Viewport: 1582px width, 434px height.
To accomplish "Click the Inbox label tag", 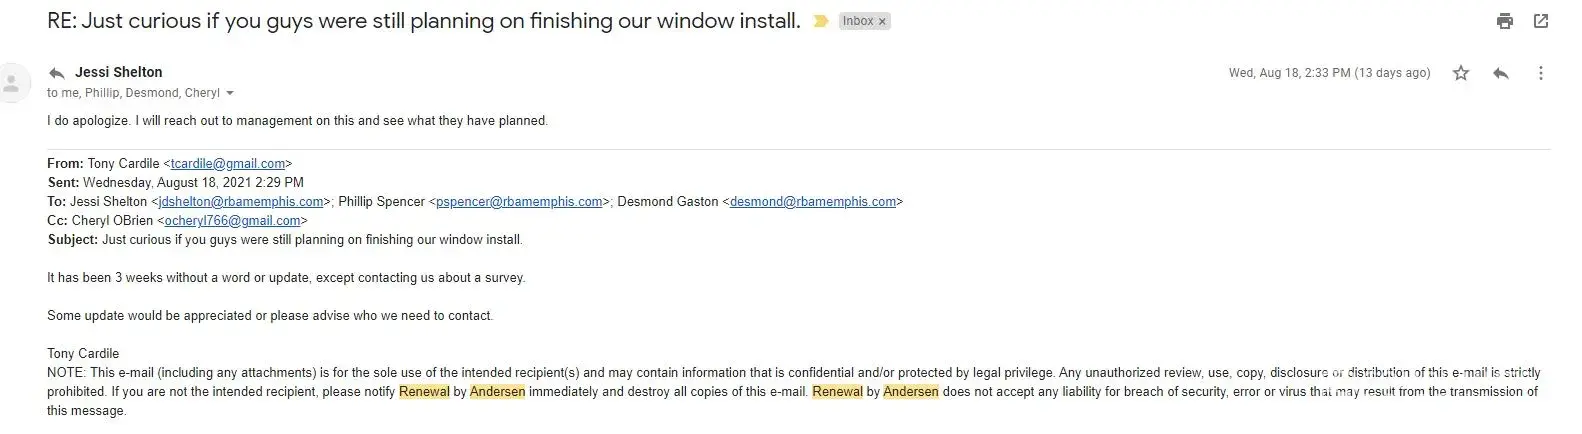I will 857,21.
